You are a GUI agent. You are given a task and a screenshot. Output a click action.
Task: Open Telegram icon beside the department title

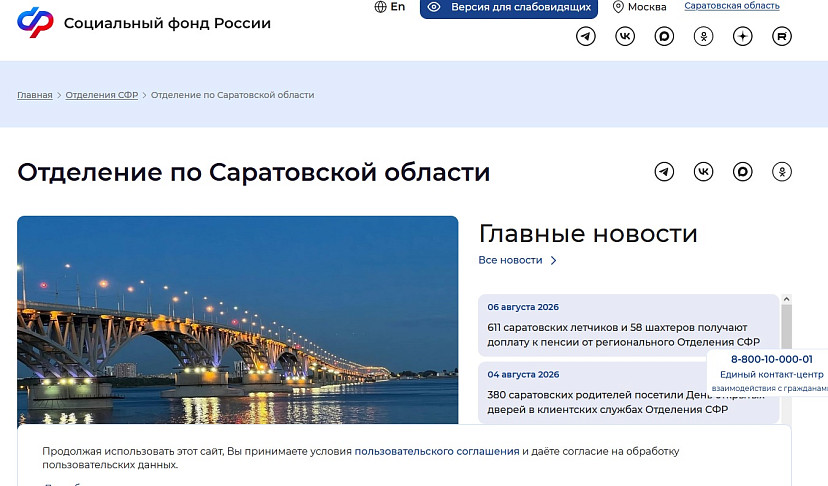pyautogui.click(x=664, y=172)
